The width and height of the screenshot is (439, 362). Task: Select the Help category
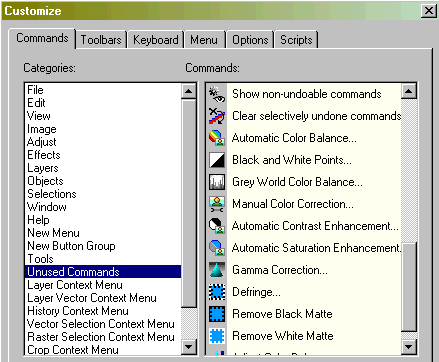point(103,220)
